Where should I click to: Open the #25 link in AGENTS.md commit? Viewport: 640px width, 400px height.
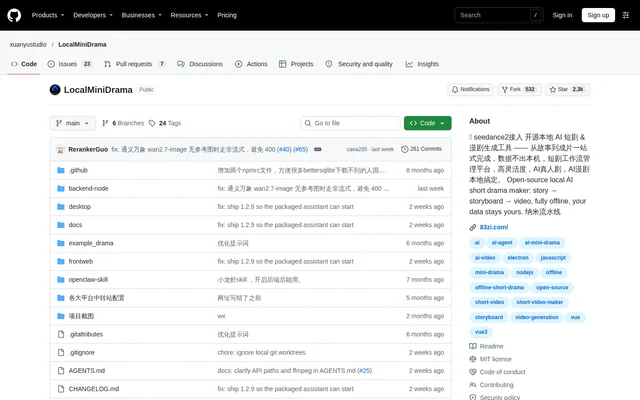(x=364, y=371)
